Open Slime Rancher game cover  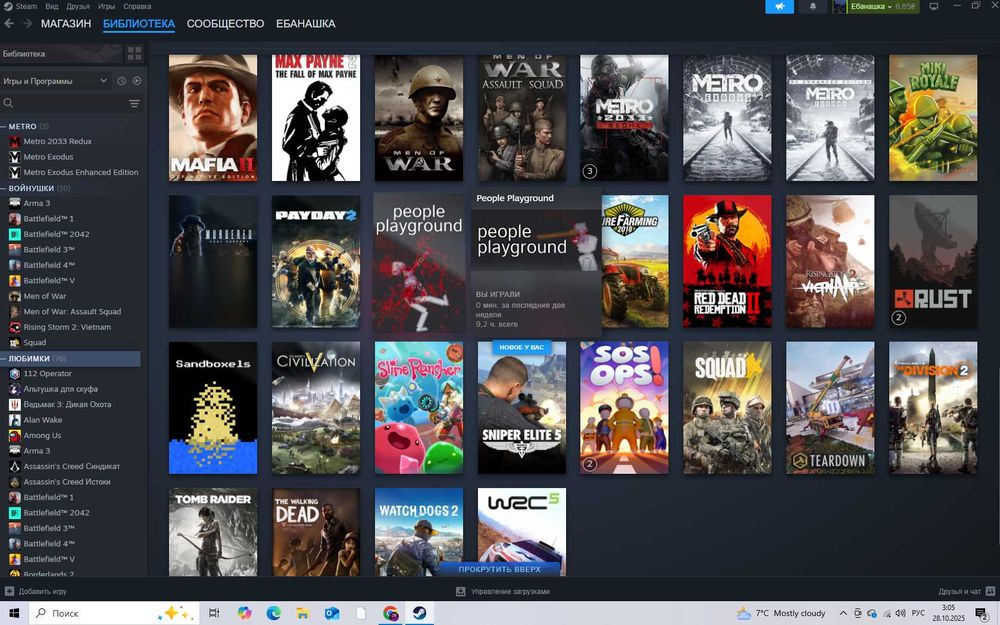coord(419,408)
